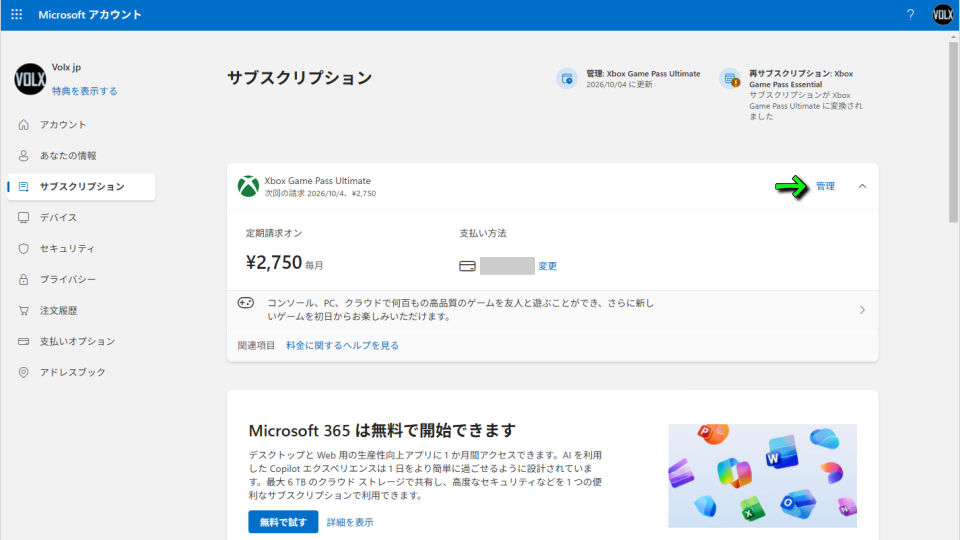Viewport: 960px width, 540px height.
Task: Click the page vertical scrollbar
Action: tap(953, 130)
